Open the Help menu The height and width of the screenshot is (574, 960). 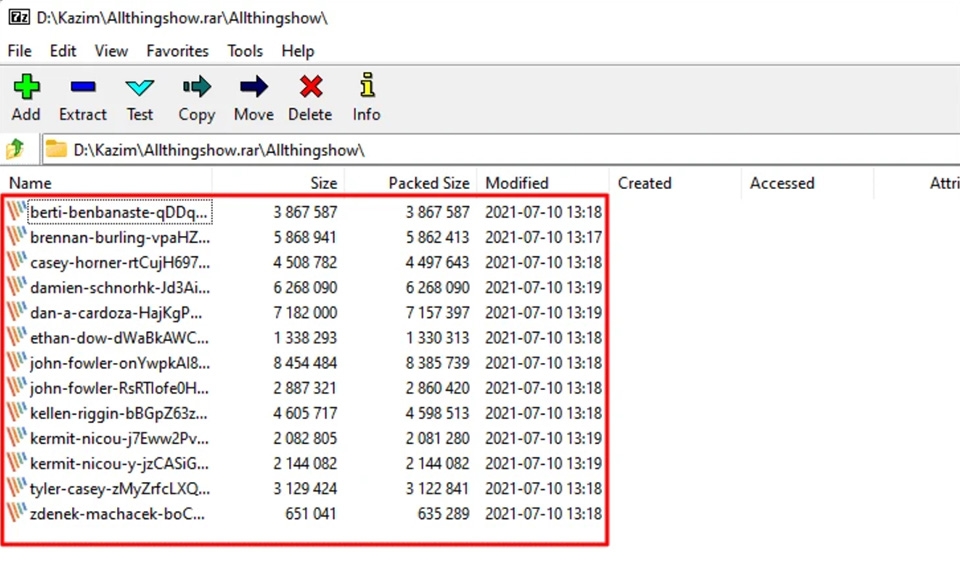[x=298, y=51]
